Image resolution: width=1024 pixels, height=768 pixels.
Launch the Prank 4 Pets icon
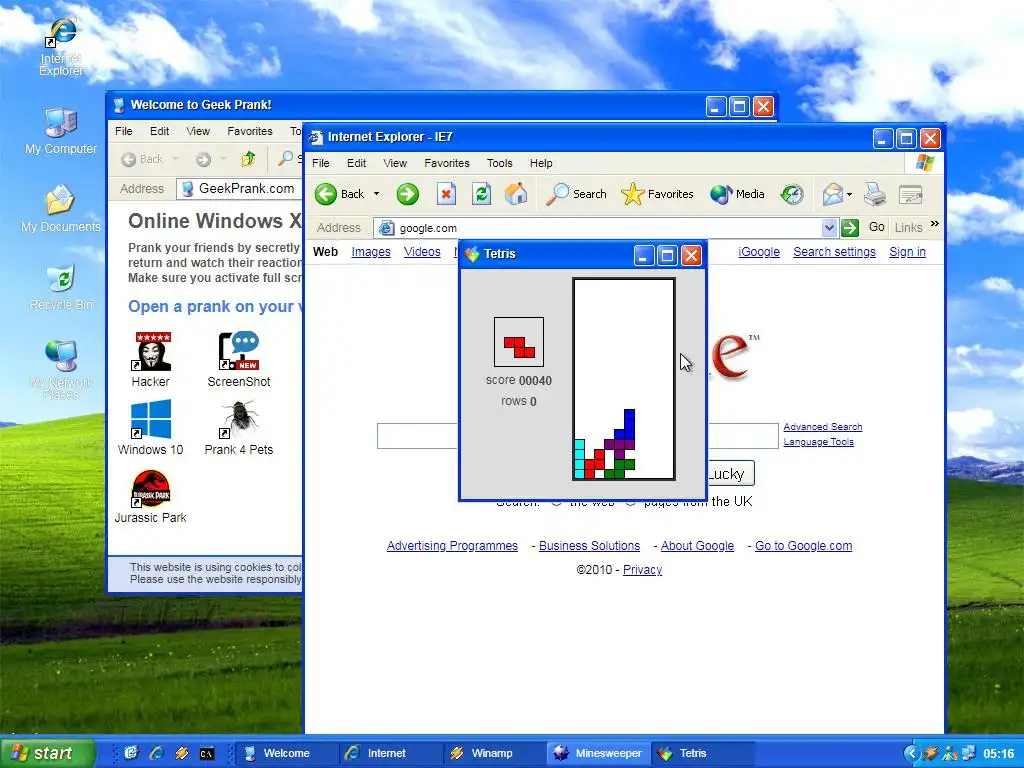[x=238, y=427]
